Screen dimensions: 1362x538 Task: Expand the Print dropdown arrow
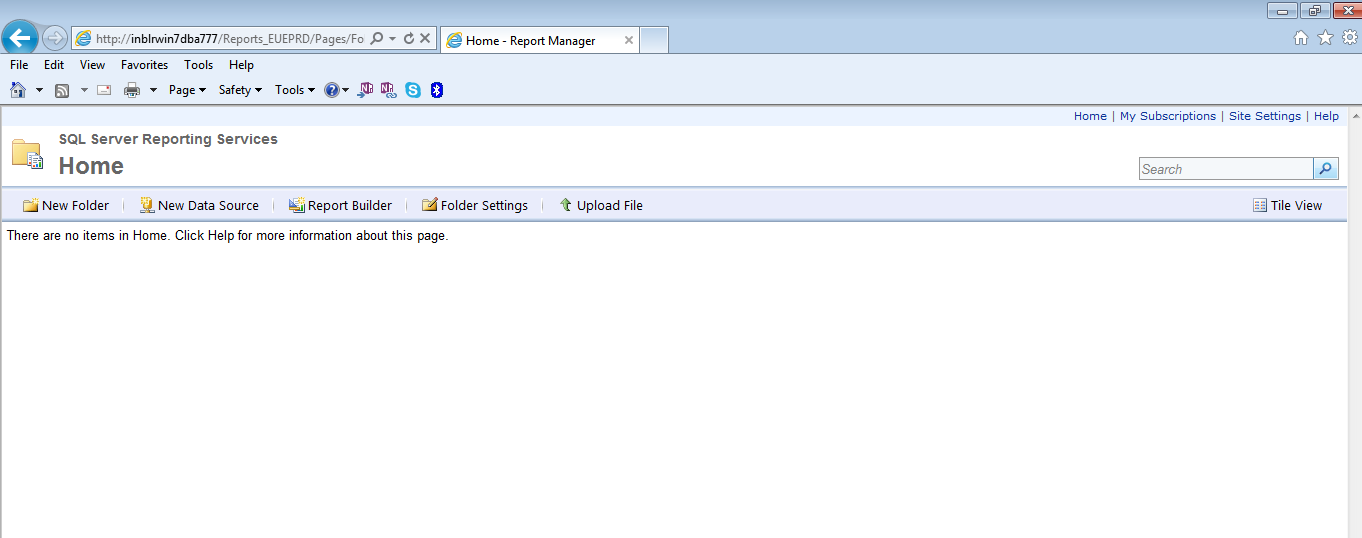153,90
